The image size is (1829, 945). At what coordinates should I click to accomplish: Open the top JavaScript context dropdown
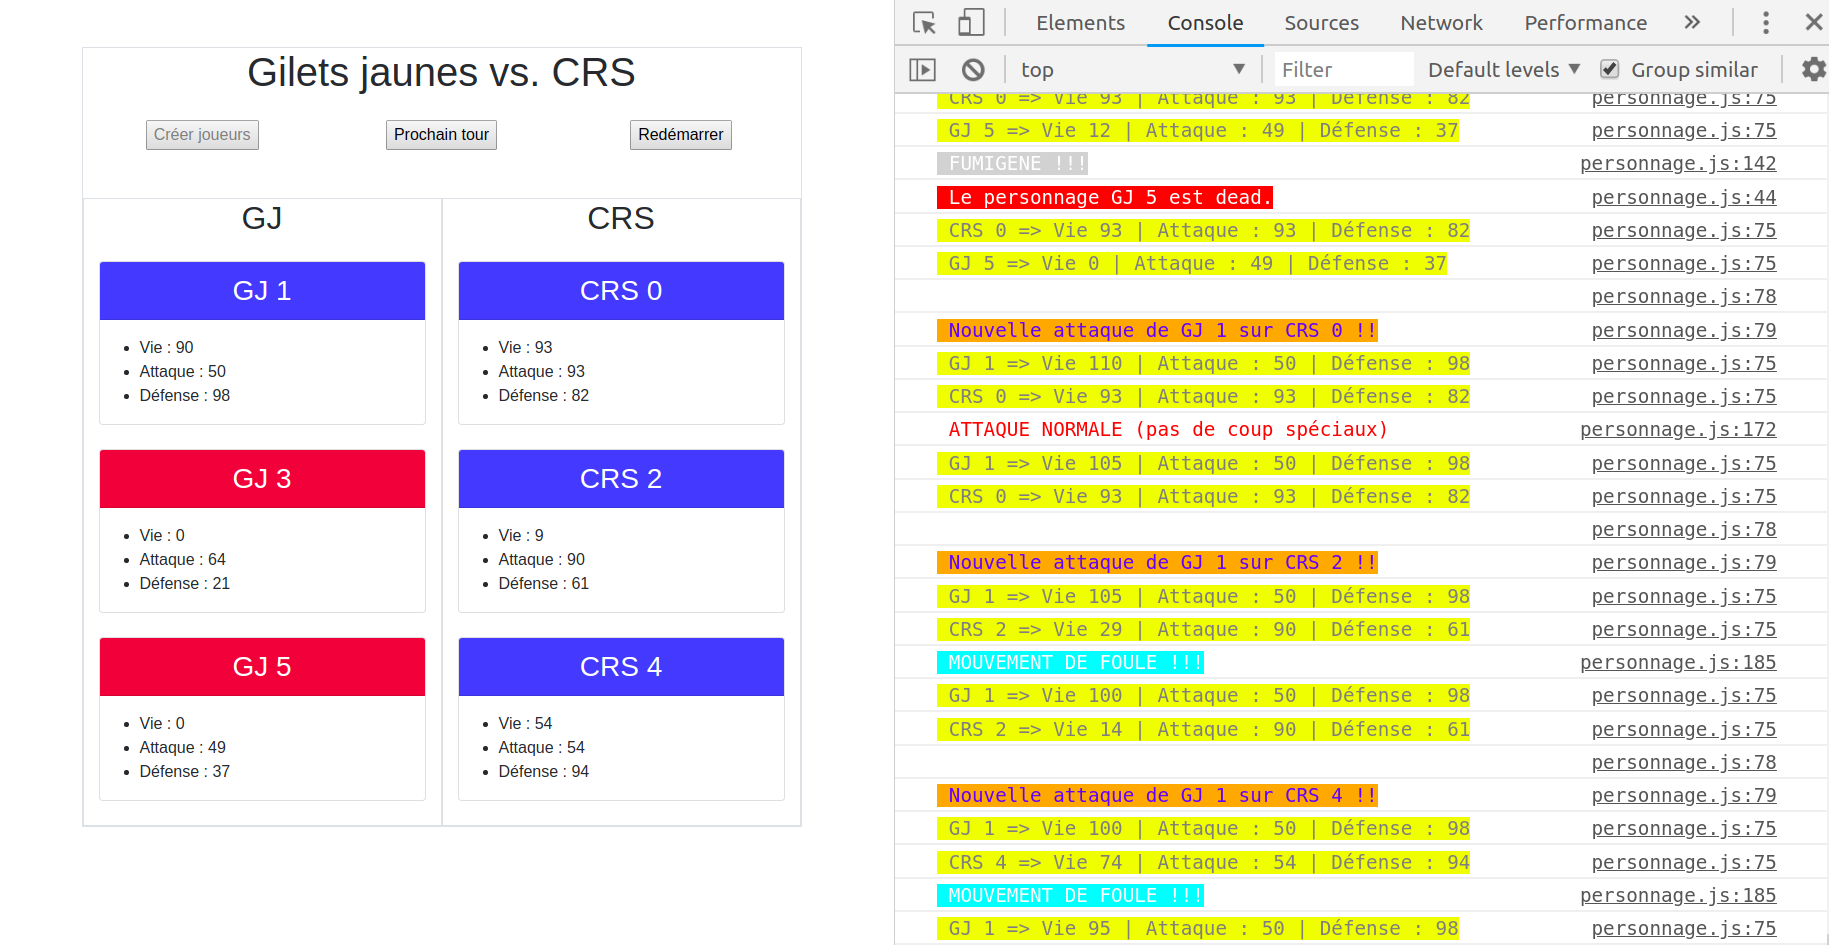click(x=1131, y=70)
